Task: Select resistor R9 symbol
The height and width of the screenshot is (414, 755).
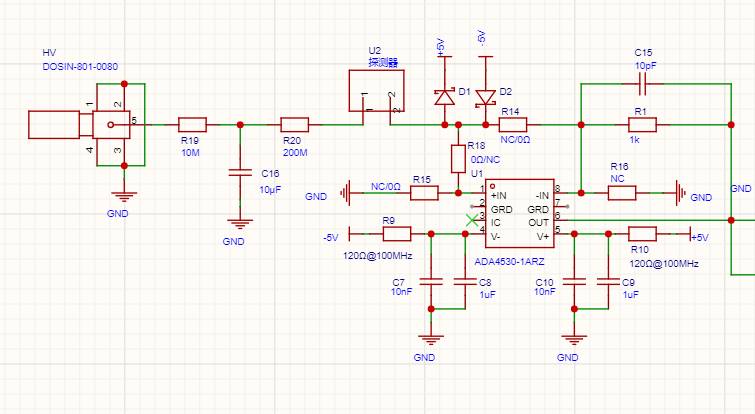Action: pyautogui.click(x=397, y=234)
